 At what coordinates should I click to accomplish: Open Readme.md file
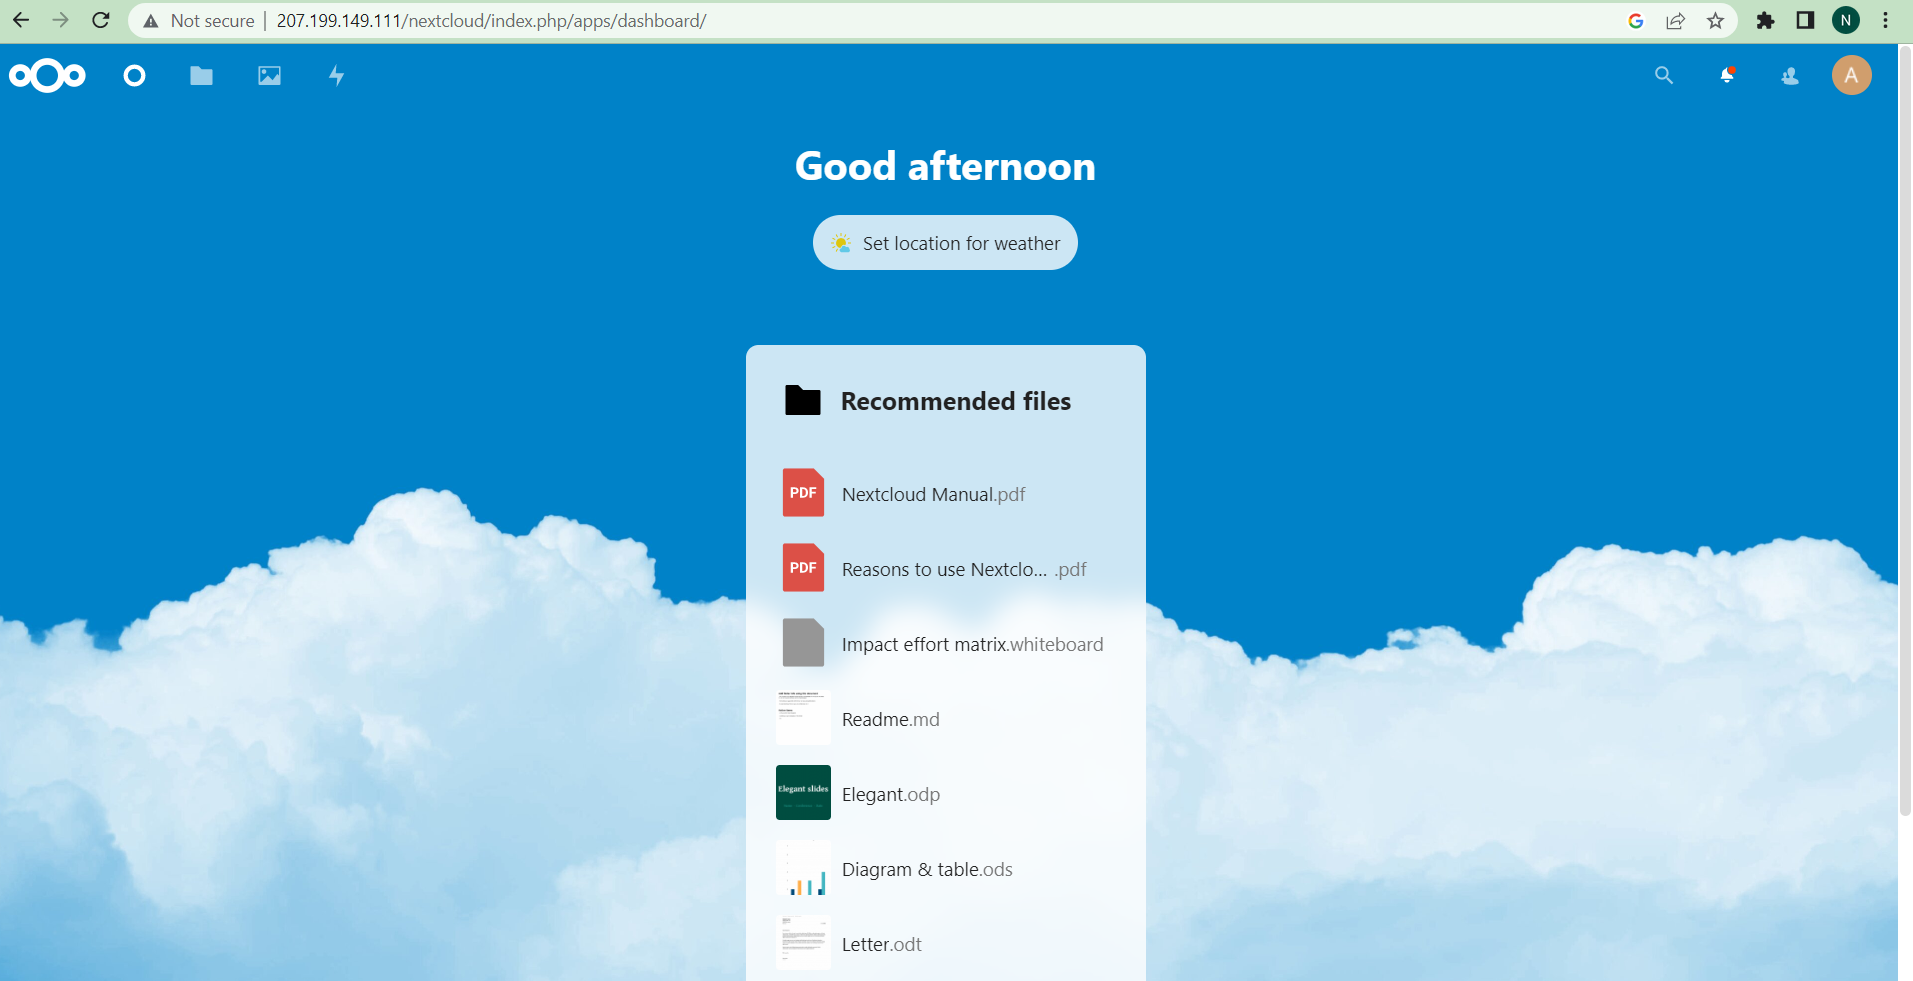point(945,719)
